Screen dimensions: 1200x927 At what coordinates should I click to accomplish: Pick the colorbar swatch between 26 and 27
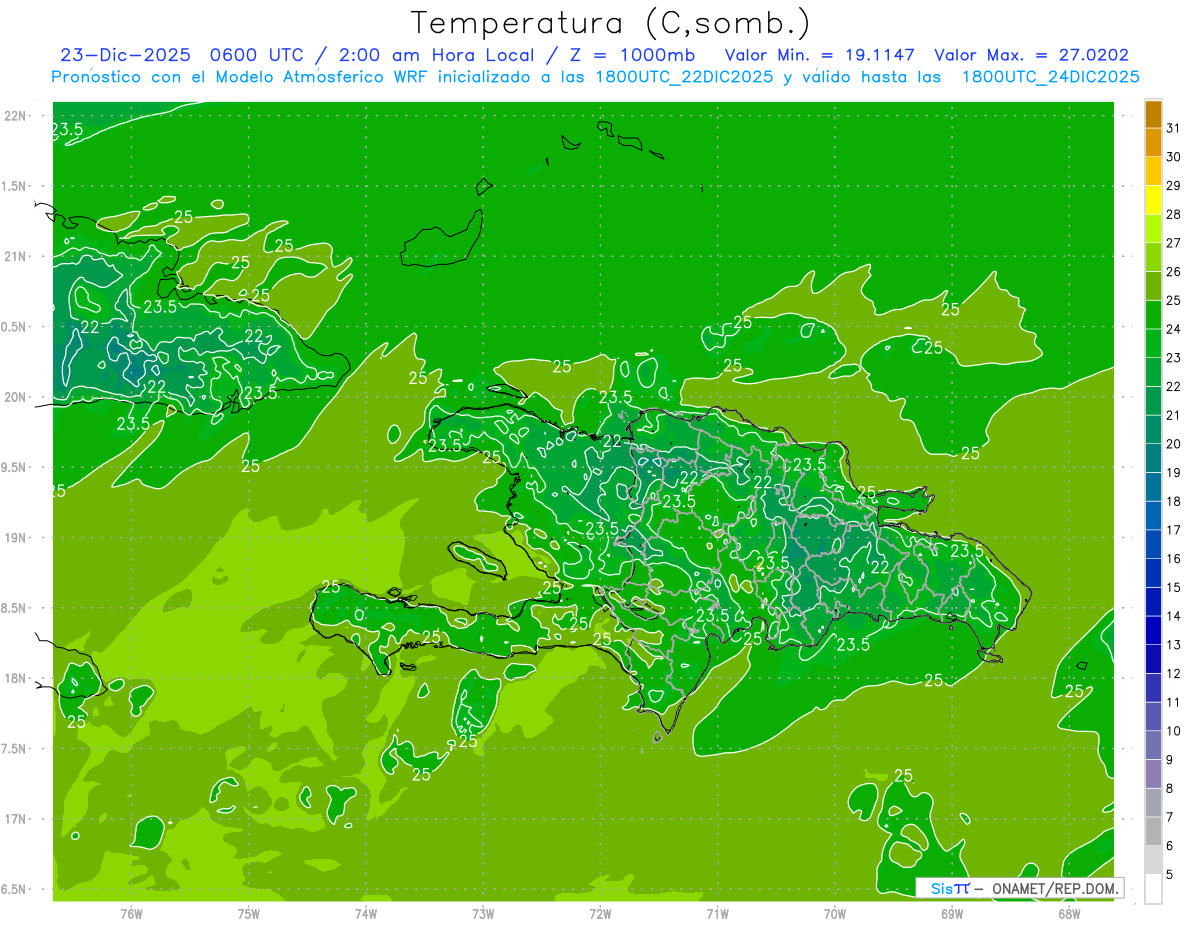(1153, 257)
